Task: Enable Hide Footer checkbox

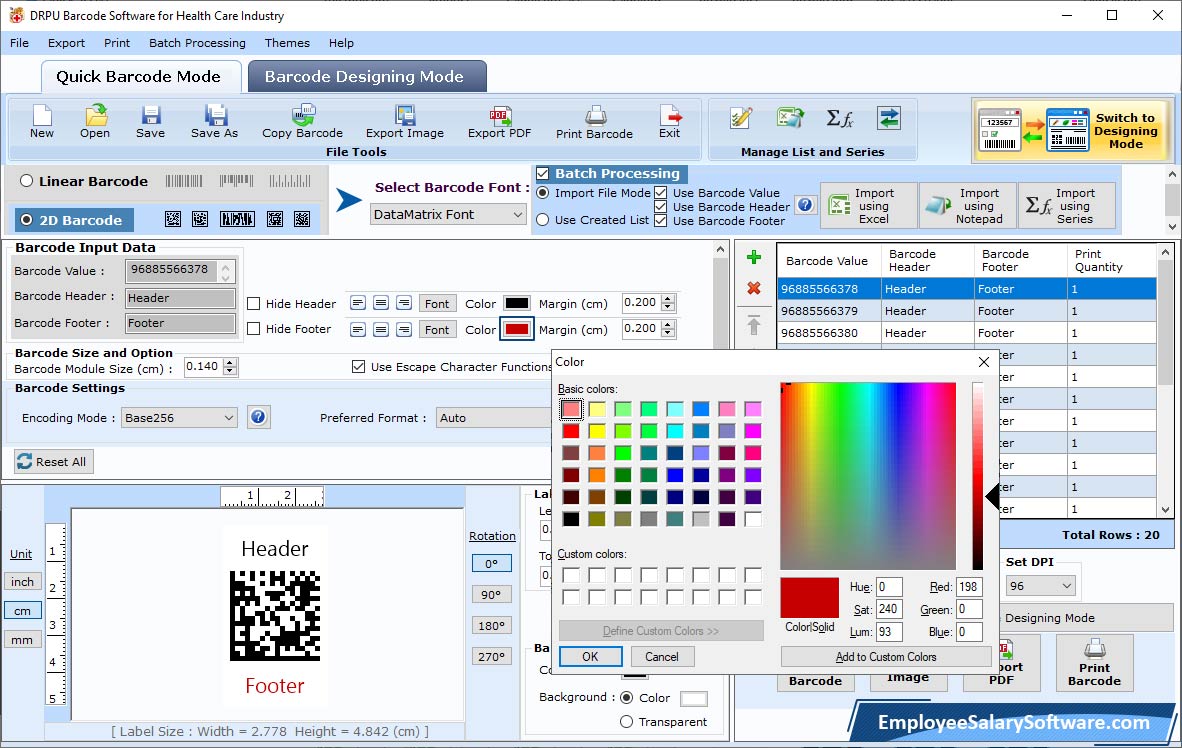Action: pos(254,329)
